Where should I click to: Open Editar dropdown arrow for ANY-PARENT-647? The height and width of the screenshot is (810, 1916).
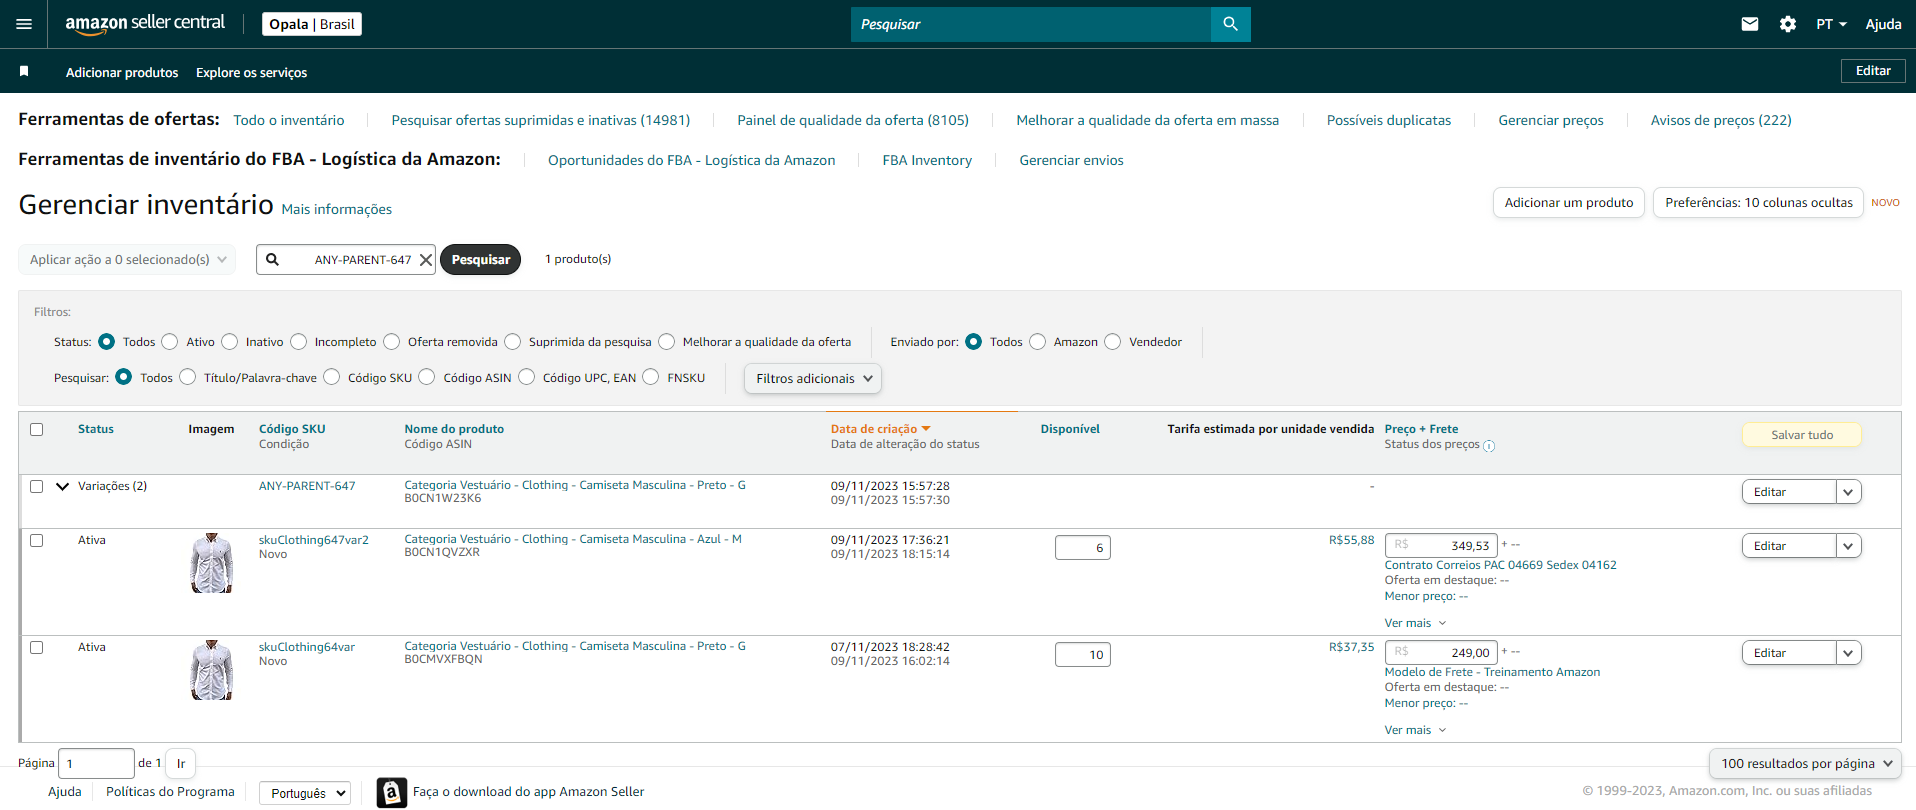coord(1848,492)
